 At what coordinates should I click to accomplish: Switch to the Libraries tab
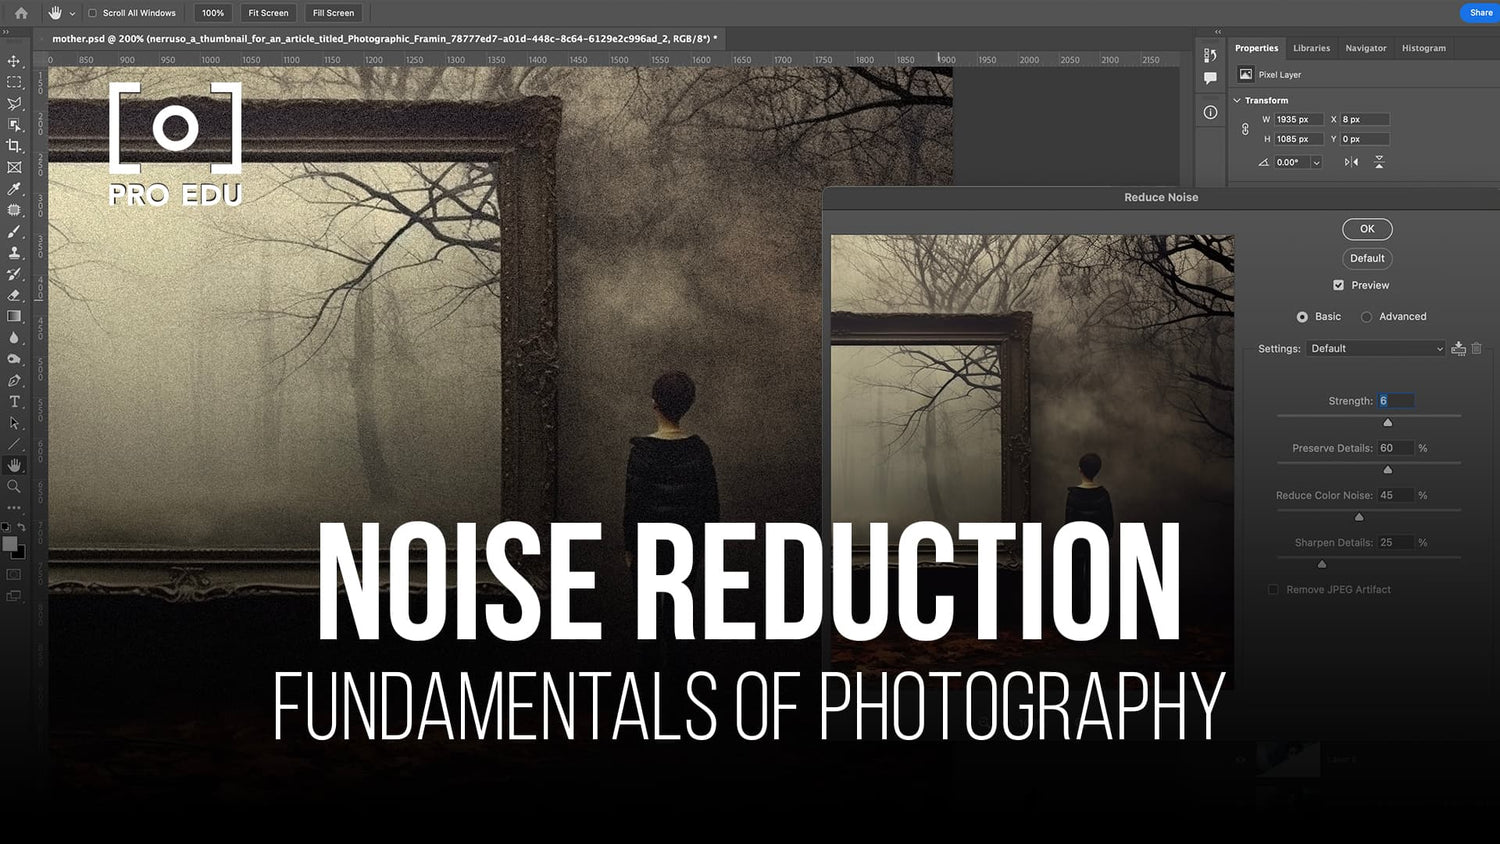point(1311,47)
